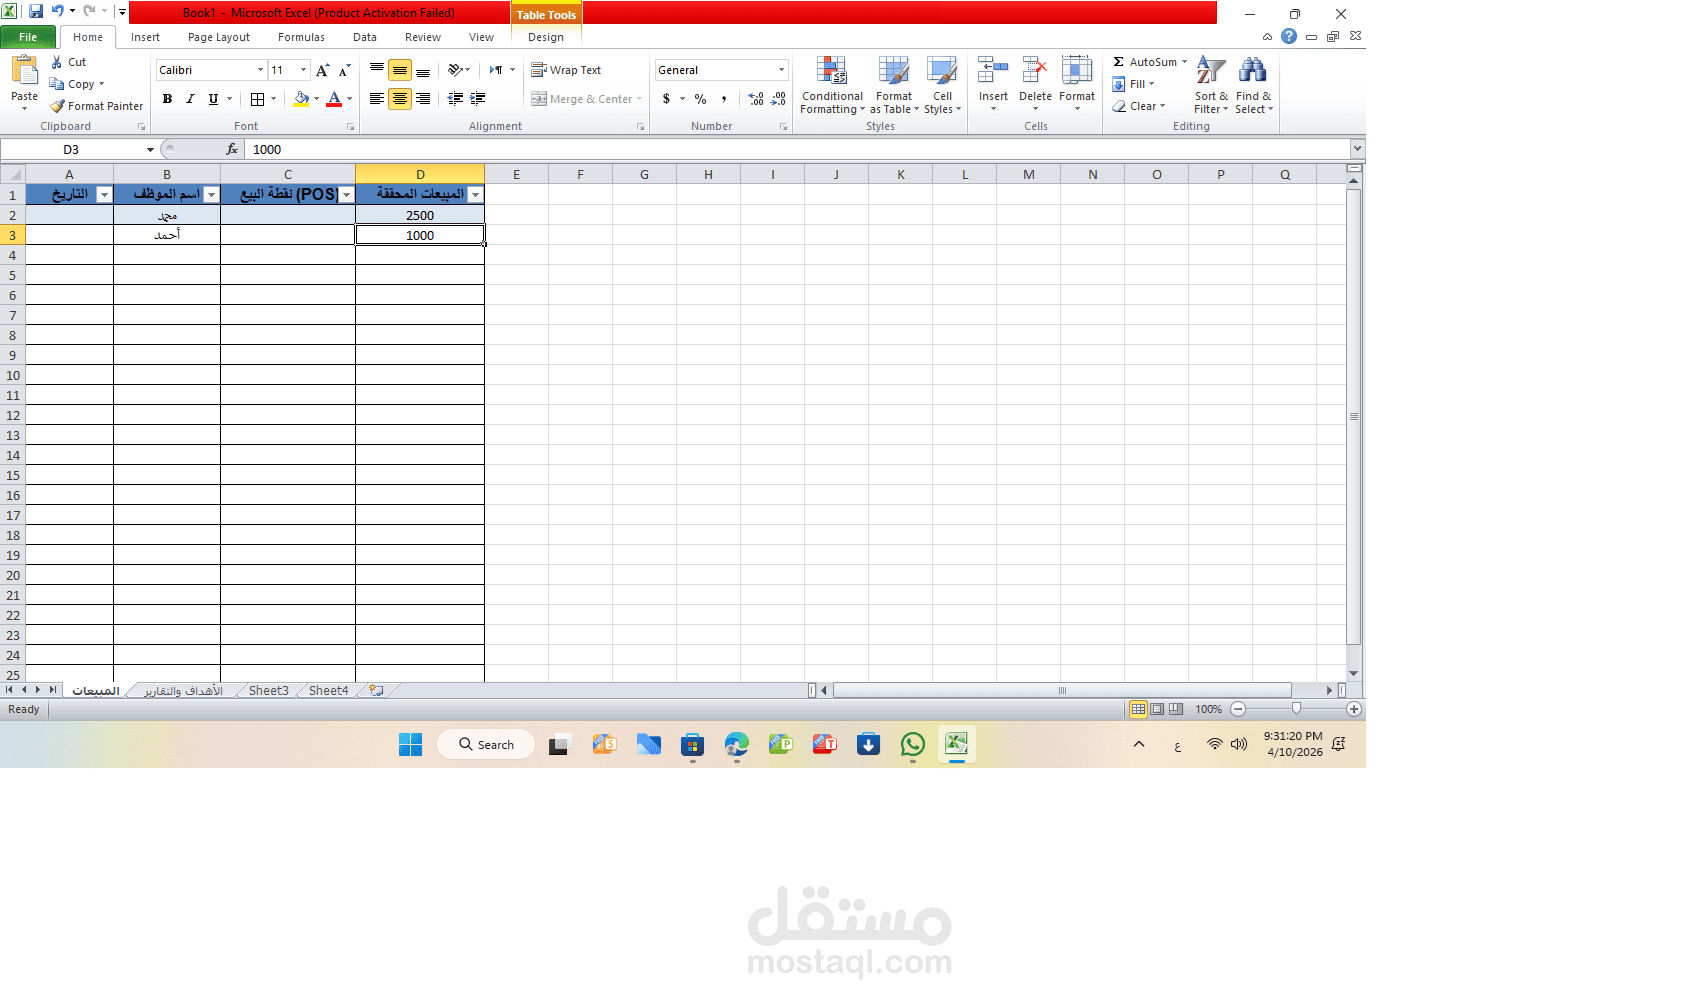Open the Formulas ribbon tab
The height and width of the screenshot is (1000, 1700).
pos(301,37)
